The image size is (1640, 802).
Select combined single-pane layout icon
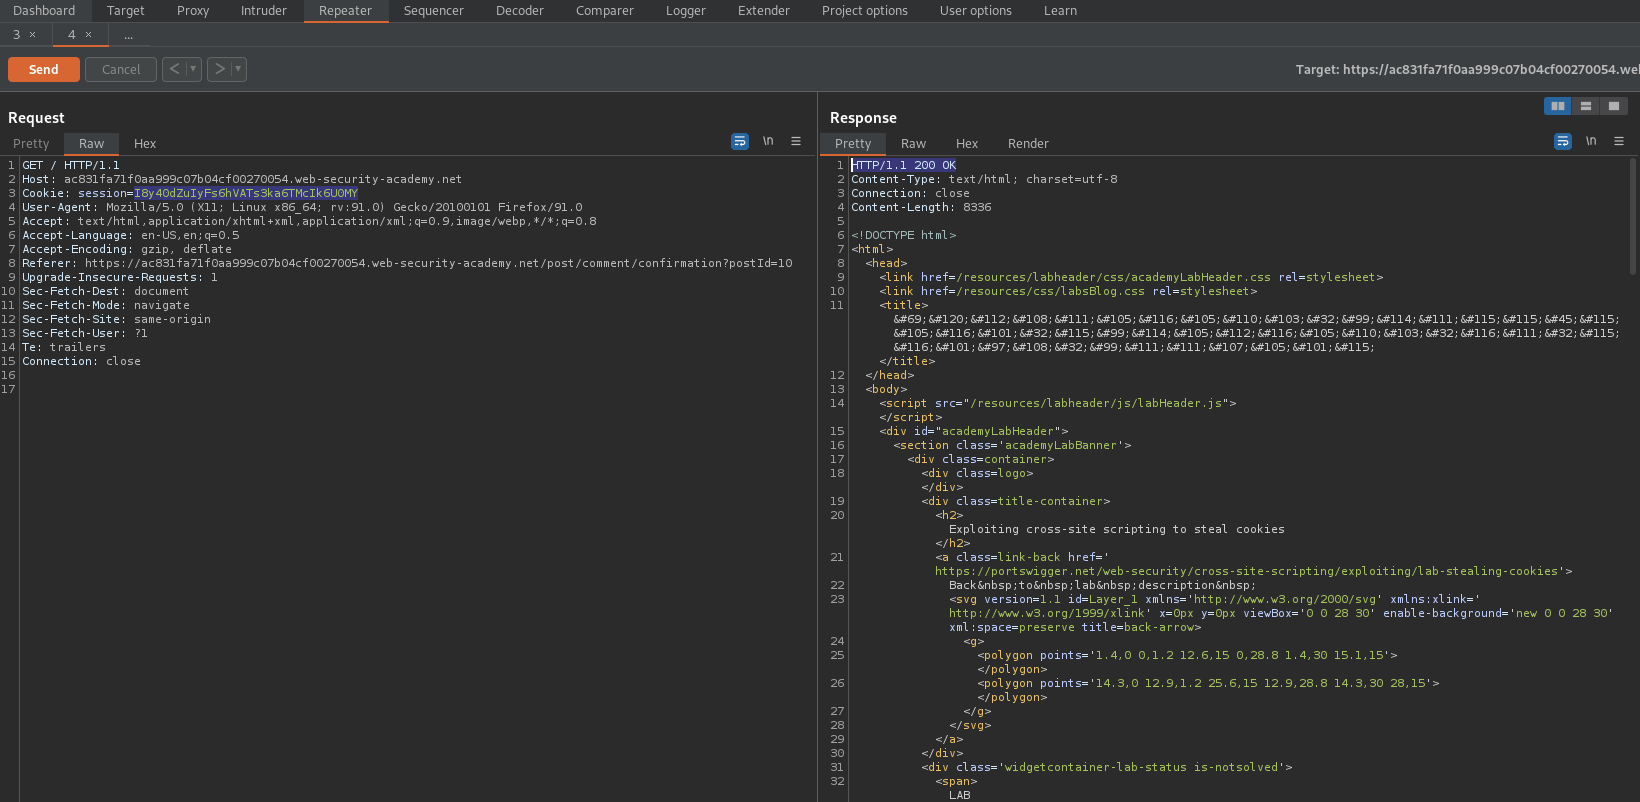click(x=1614, y=106)
